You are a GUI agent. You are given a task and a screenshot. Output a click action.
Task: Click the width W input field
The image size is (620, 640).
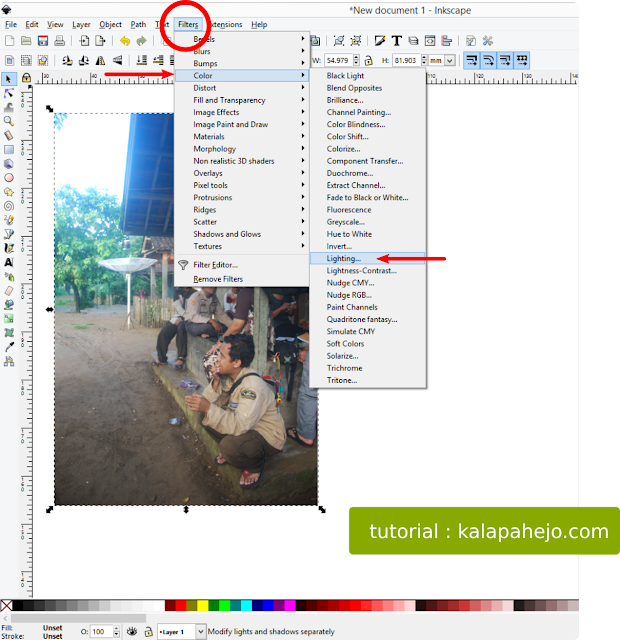coord(338,60)
